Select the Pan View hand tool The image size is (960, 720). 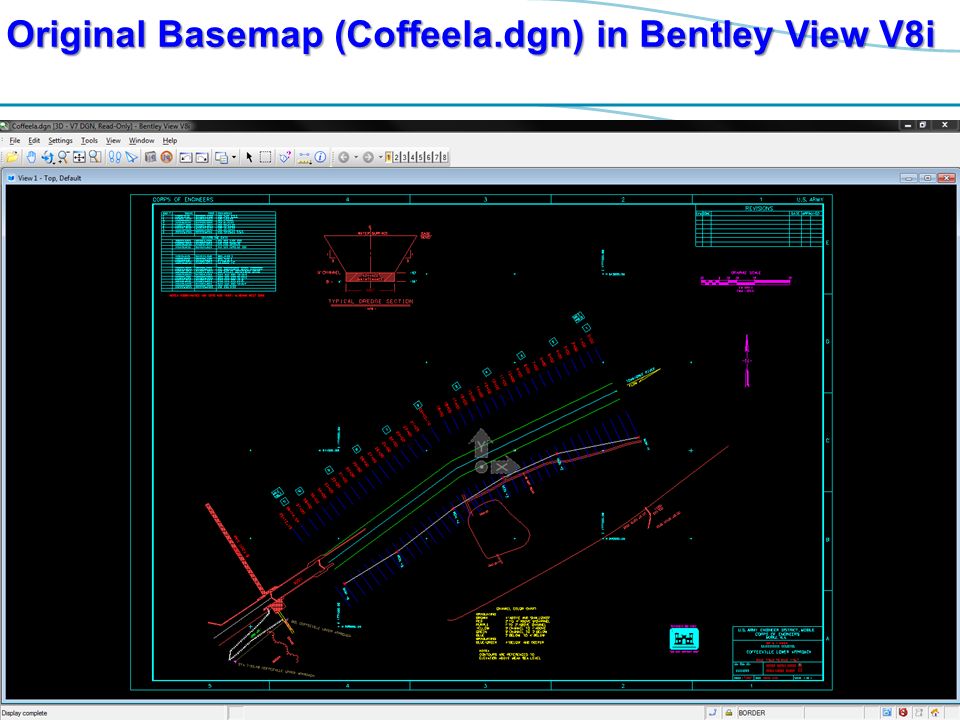[x=31, y=157]
